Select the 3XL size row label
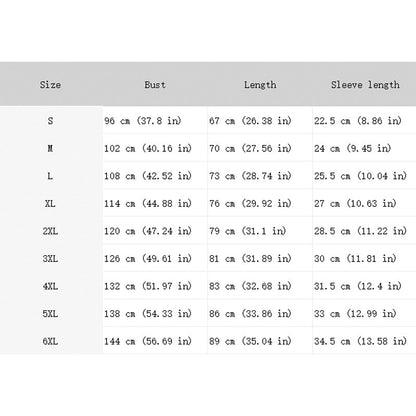Image resolution: width=416 pixels, height=416 pixels. tap(50, 258)
